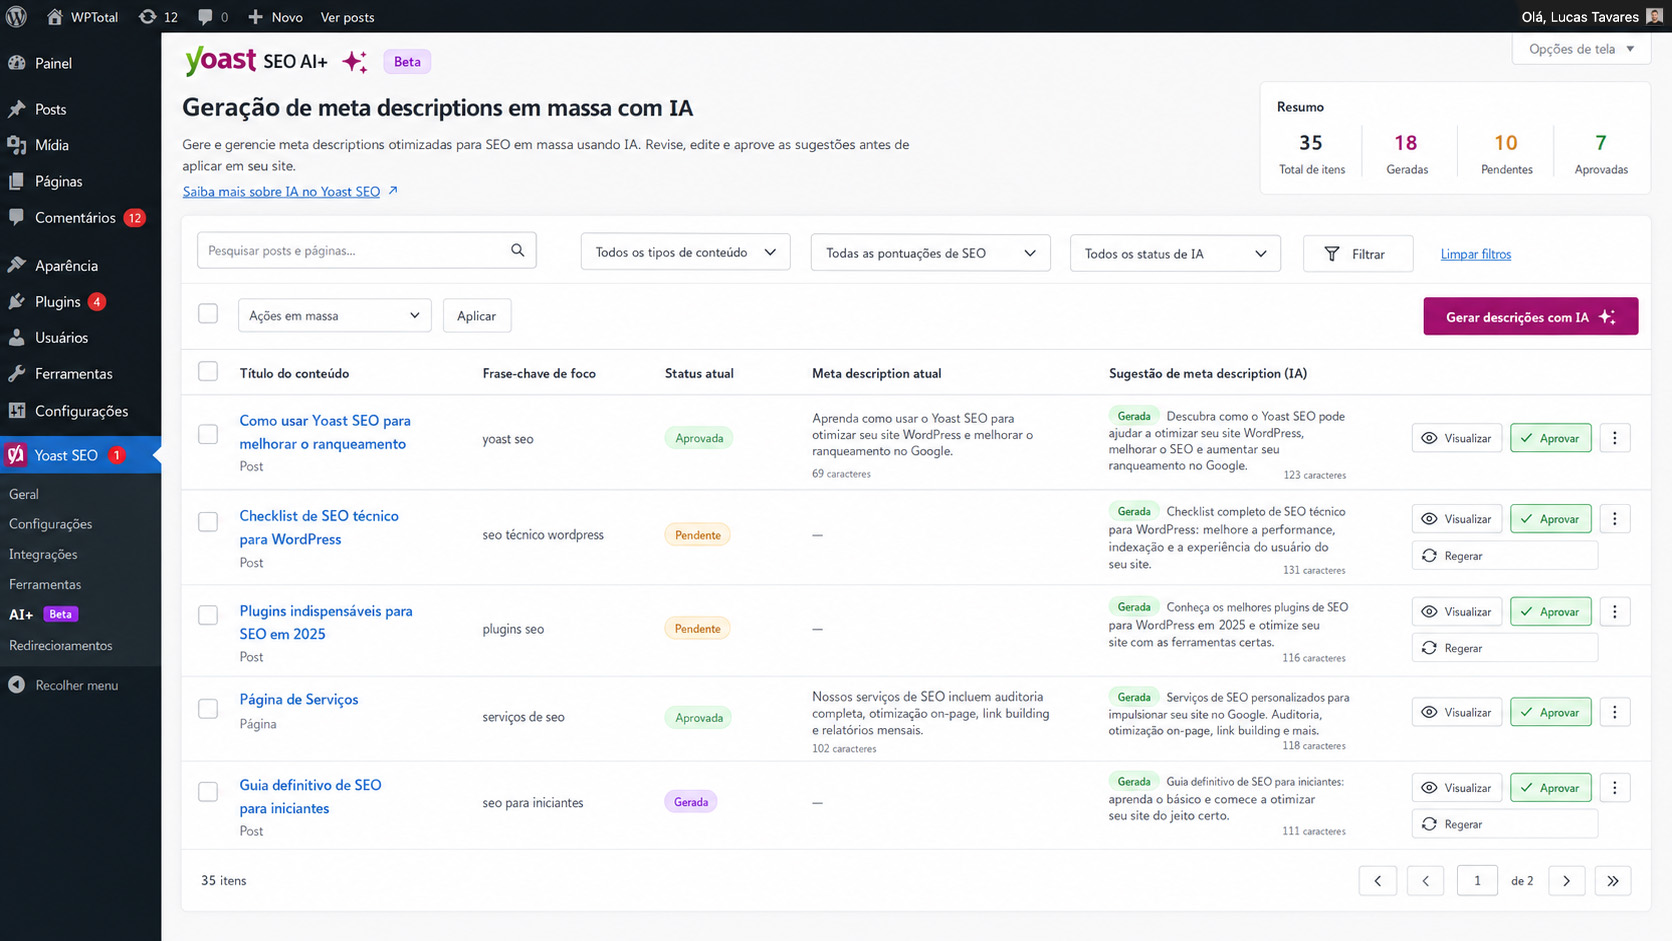The width and height of the screenshot is (1672, 941).
Task: Click the search magnifier icon
Action: 517,250
